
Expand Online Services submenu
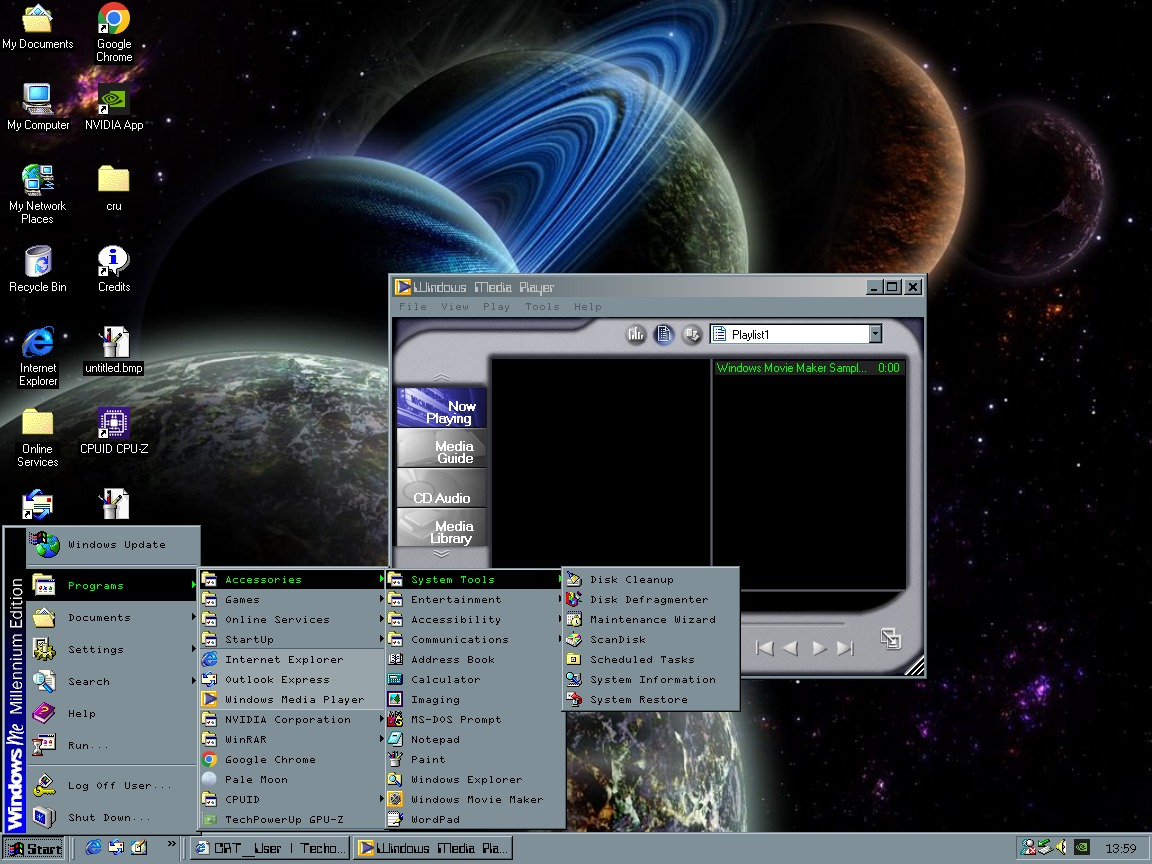(292, 619)
